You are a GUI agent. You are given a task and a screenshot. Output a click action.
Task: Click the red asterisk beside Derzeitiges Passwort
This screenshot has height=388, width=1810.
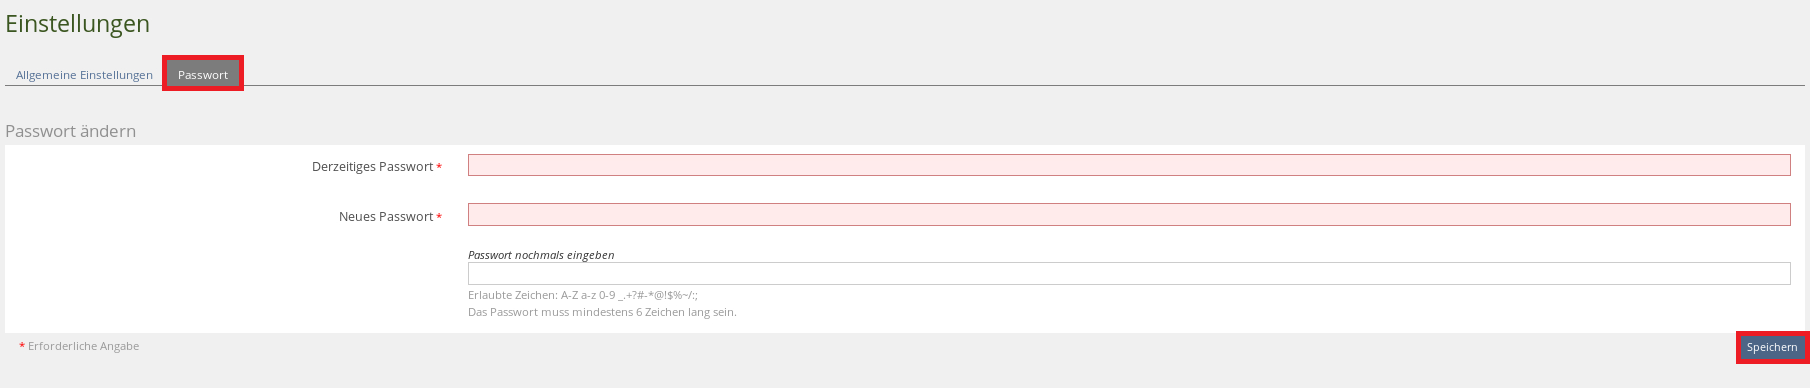(x=439, y=168)
